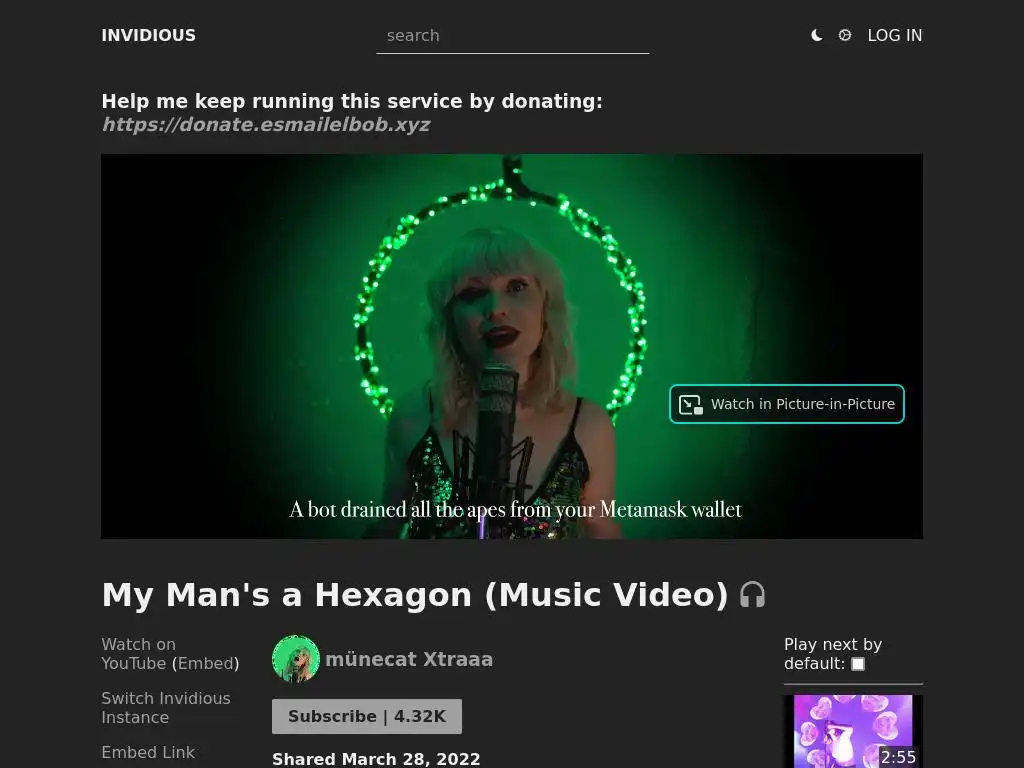Click Watch in Picture-in-Picture button
The image size is (1024, 768).
(787, 404)
